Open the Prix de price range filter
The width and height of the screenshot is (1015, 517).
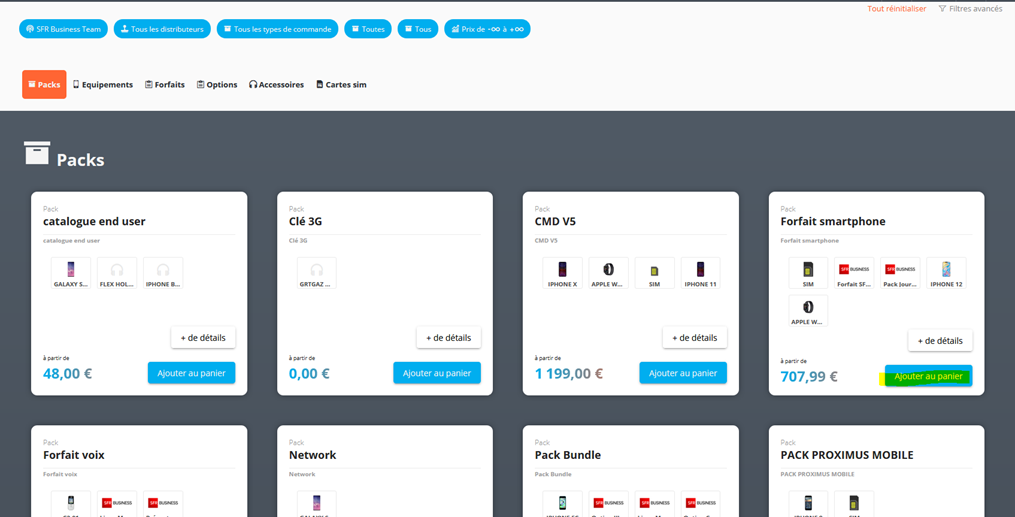point(487,29)
